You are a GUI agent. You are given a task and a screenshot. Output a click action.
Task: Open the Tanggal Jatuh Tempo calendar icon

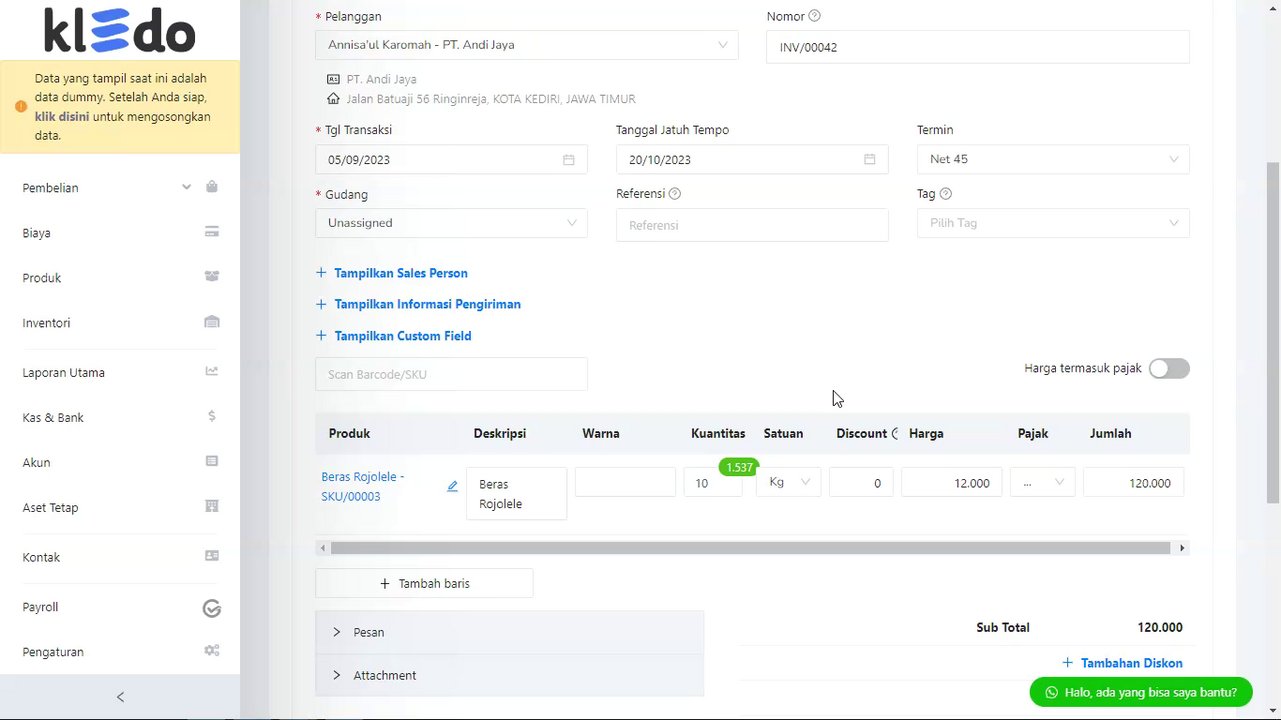coord(869,160)
